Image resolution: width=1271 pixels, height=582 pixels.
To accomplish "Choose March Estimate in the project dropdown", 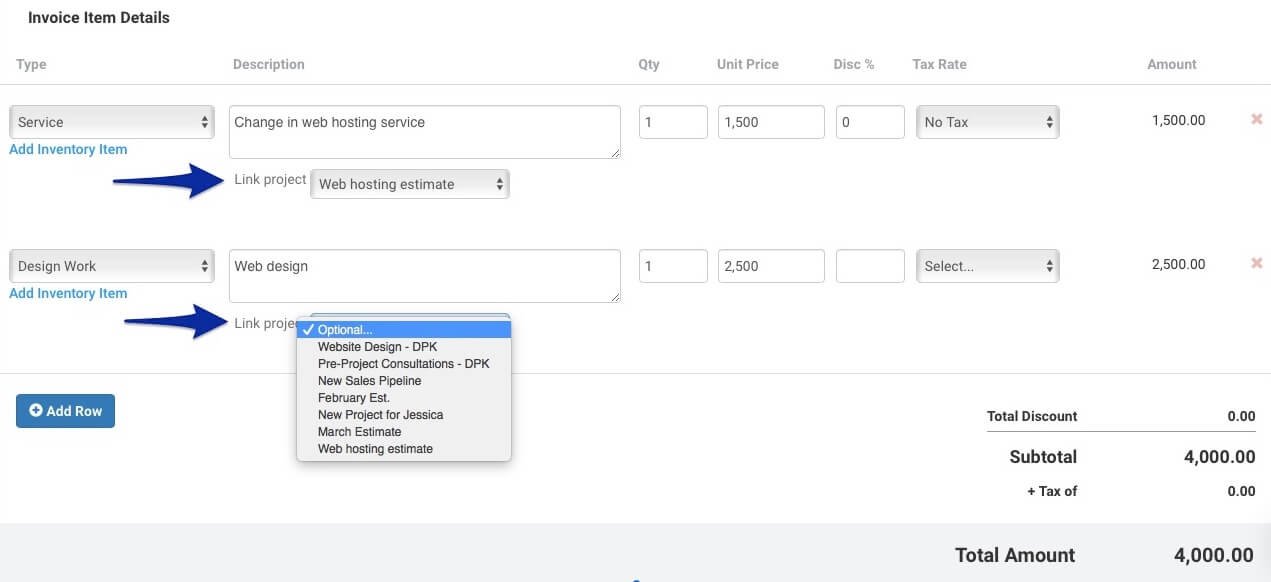I will (359, 431).
